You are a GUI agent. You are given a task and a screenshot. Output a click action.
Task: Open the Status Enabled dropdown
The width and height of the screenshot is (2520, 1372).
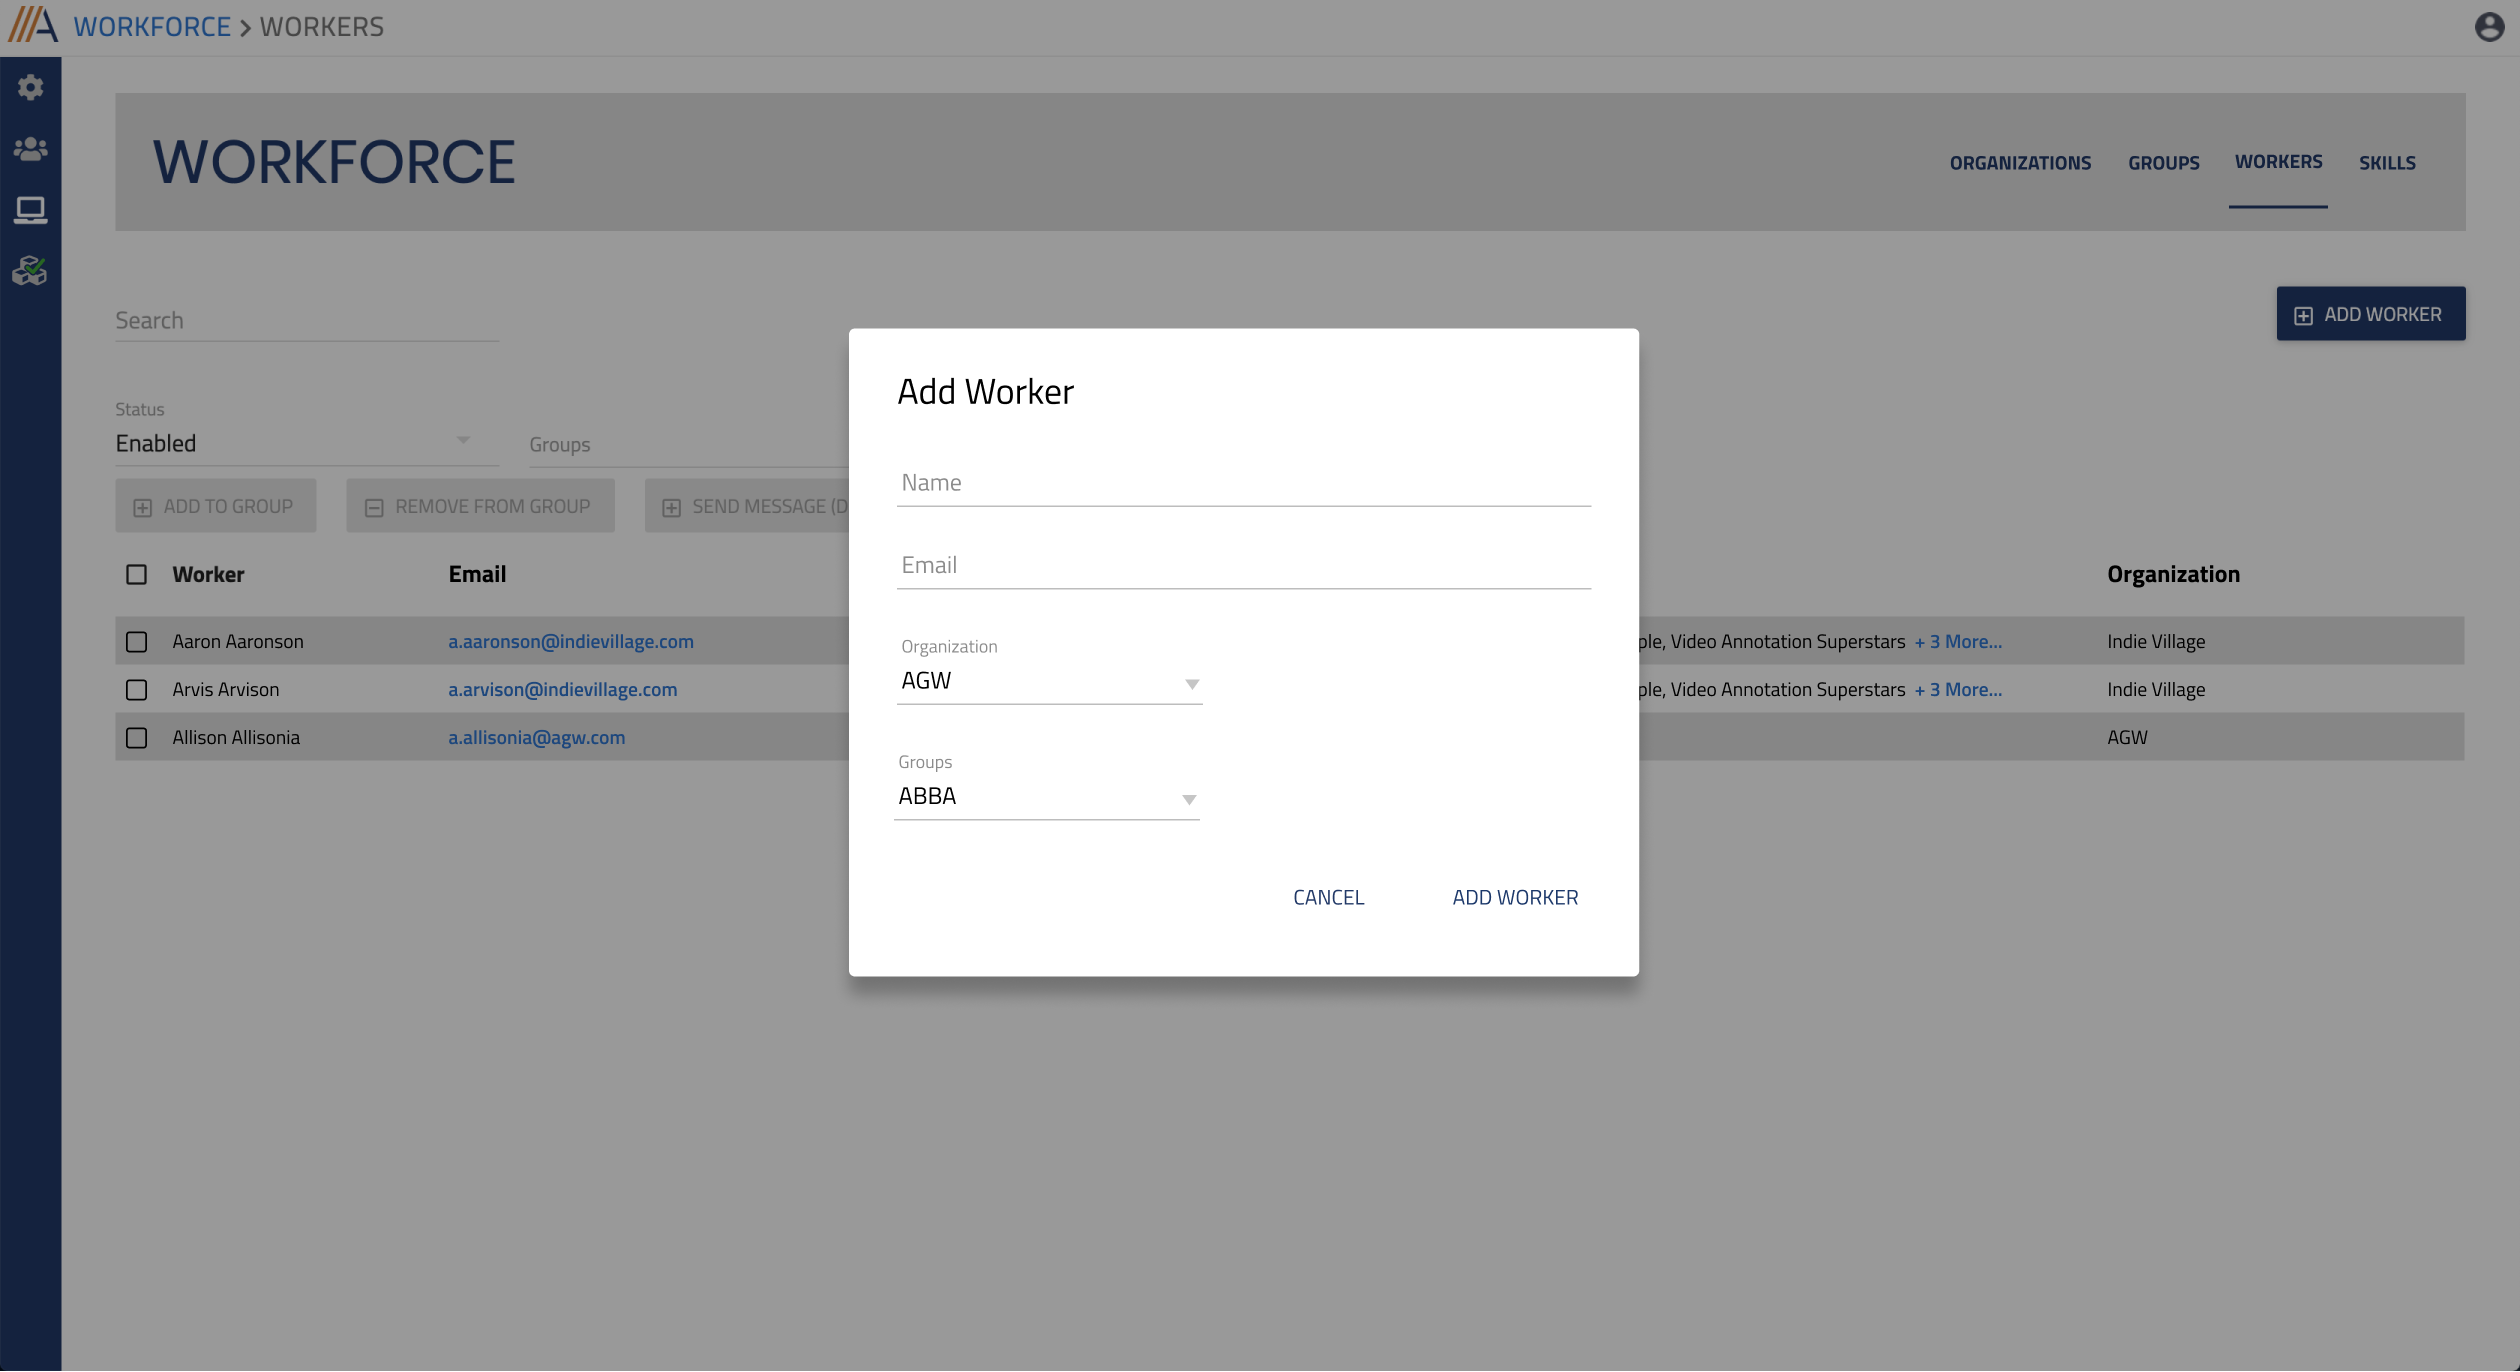[x=307, y=443]
